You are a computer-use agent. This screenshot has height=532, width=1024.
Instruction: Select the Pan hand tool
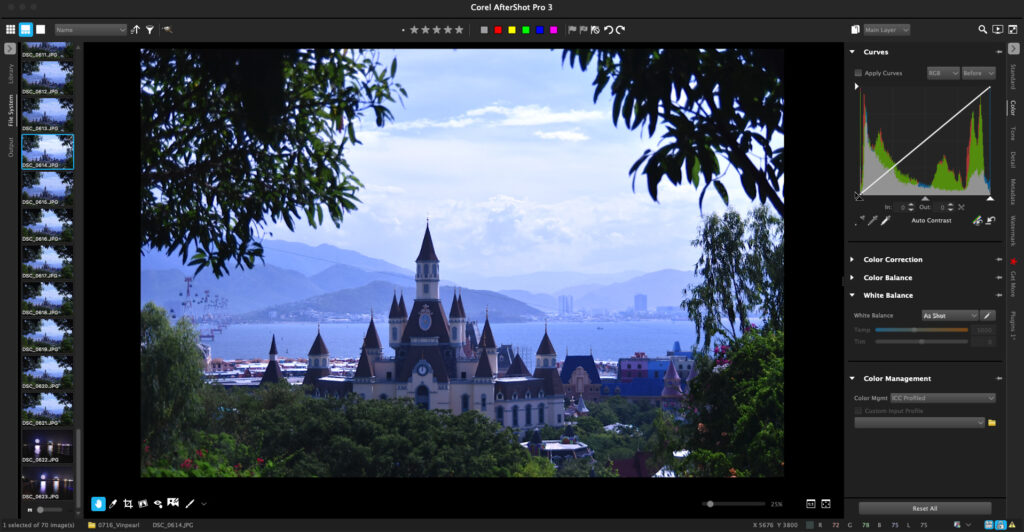(x=98, y=503)
